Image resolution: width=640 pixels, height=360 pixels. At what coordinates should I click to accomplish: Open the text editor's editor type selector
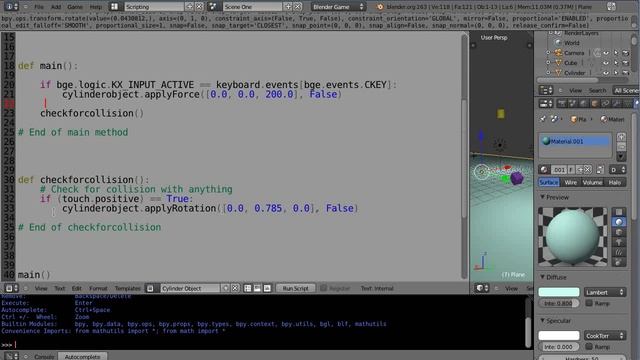pos(11,288)
